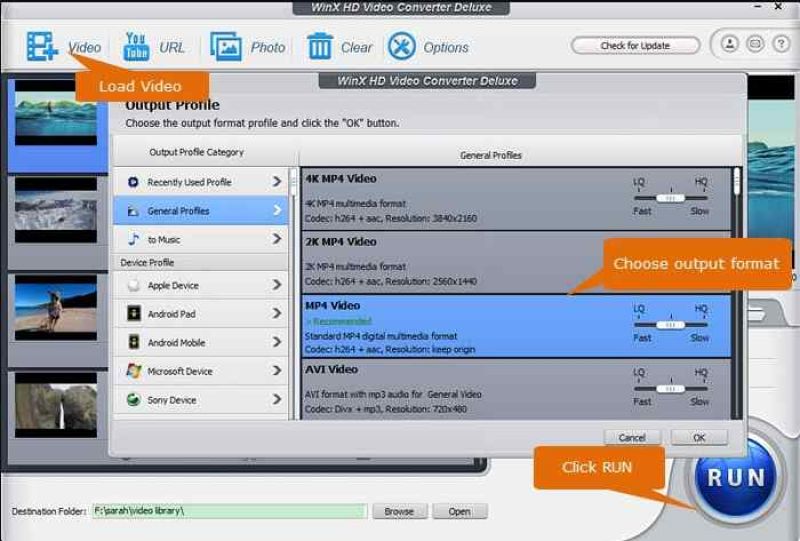This screenshot has width=800, height=541.
Task: Click the big blue RUN button
Action: (x=736, y=478)
